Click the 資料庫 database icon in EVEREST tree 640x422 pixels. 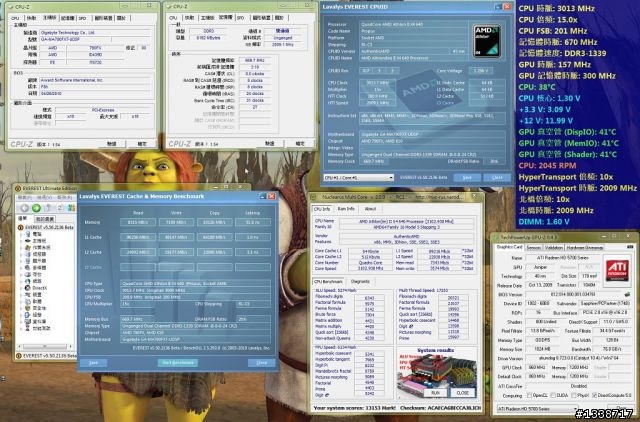pos(28,322)
